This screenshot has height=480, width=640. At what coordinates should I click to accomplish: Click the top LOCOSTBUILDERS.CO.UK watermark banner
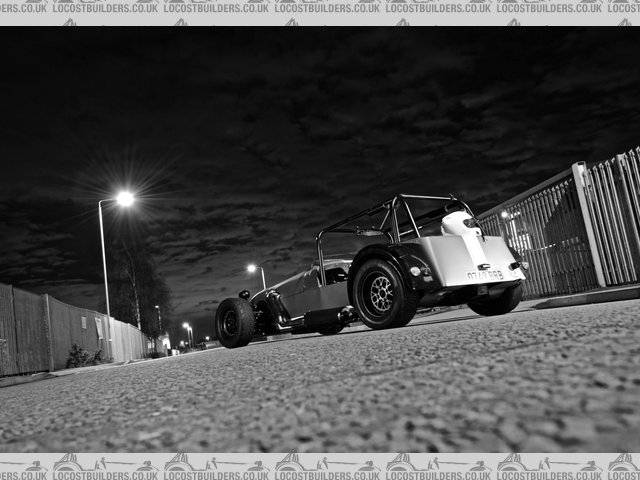tap(320, 7)
